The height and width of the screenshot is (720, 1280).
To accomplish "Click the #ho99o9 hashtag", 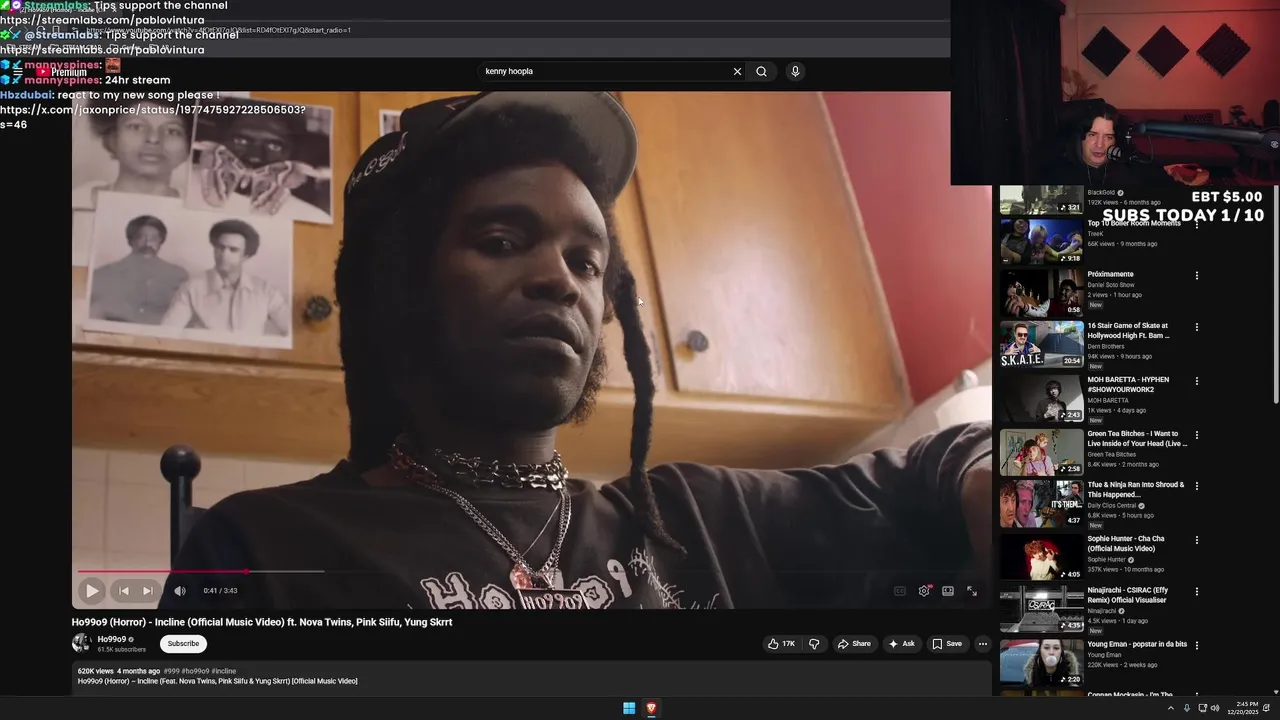I will (195, 671).
